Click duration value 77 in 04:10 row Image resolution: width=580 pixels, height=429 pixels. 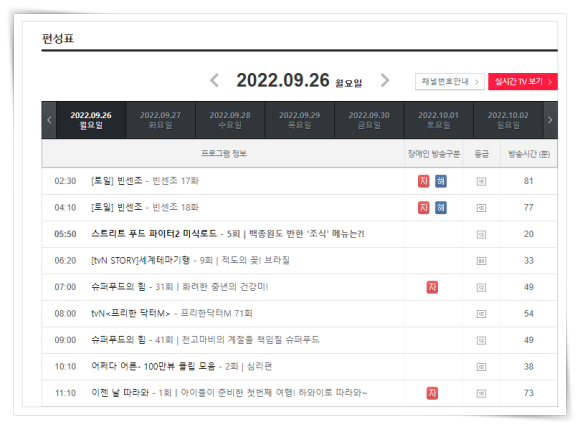(x=528, y=207)
